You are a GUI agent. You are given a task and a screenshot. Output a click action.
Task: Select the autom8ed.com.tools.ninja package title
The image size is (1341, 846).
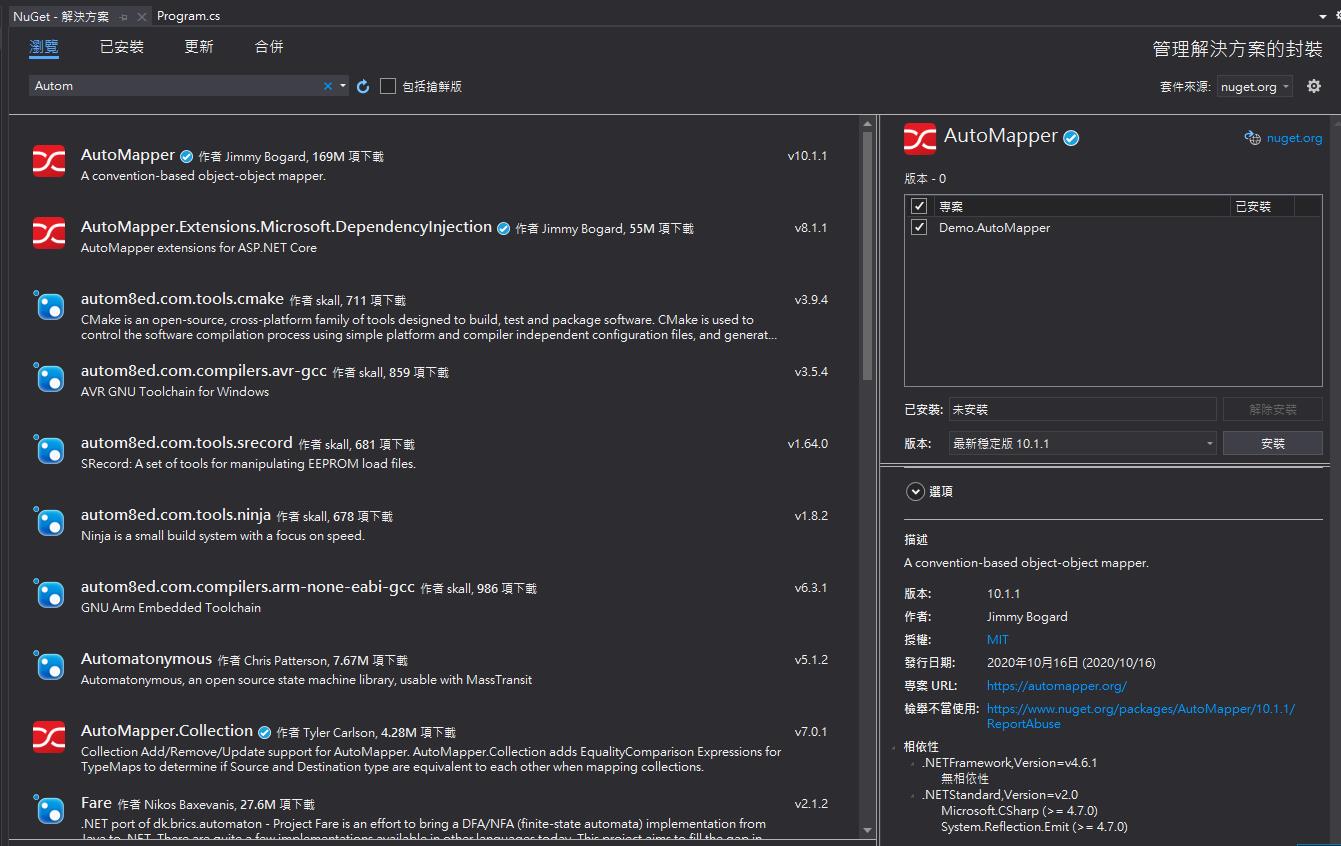tap(176, 515)
